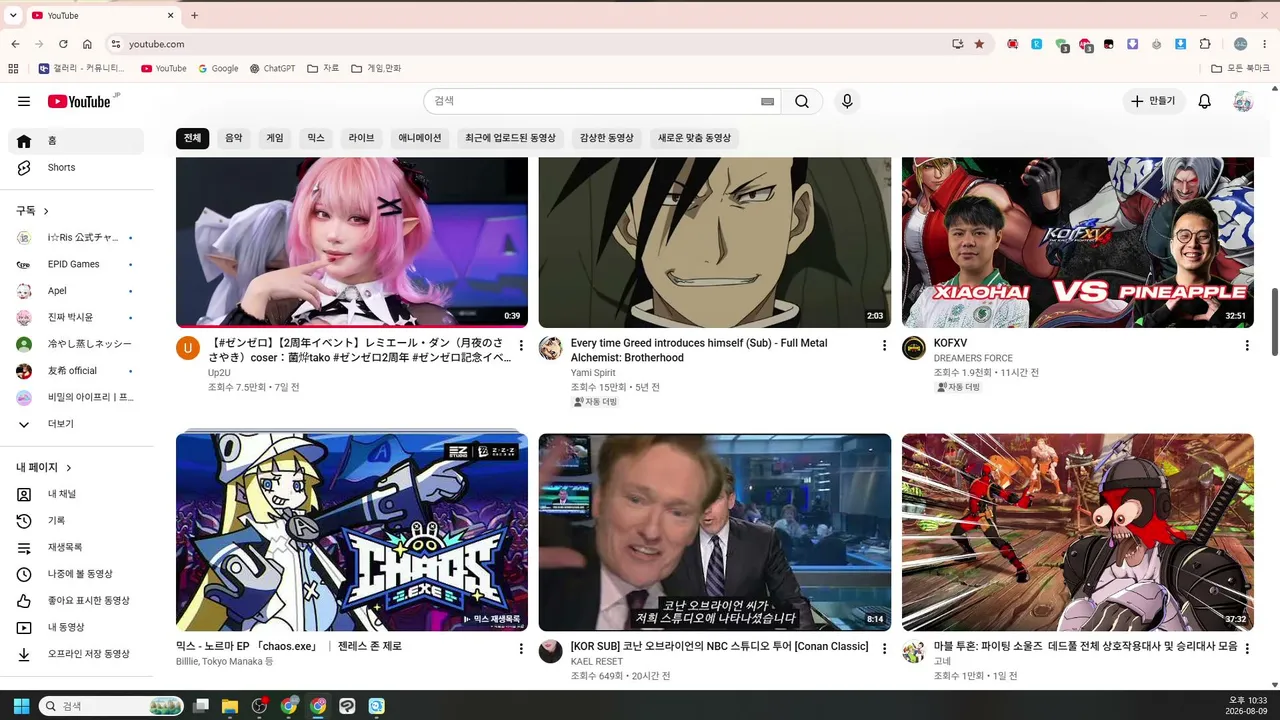Screen dimensions: 1280x720
Task: Open the EPID Games subscription
Action: tap(76, 264)
